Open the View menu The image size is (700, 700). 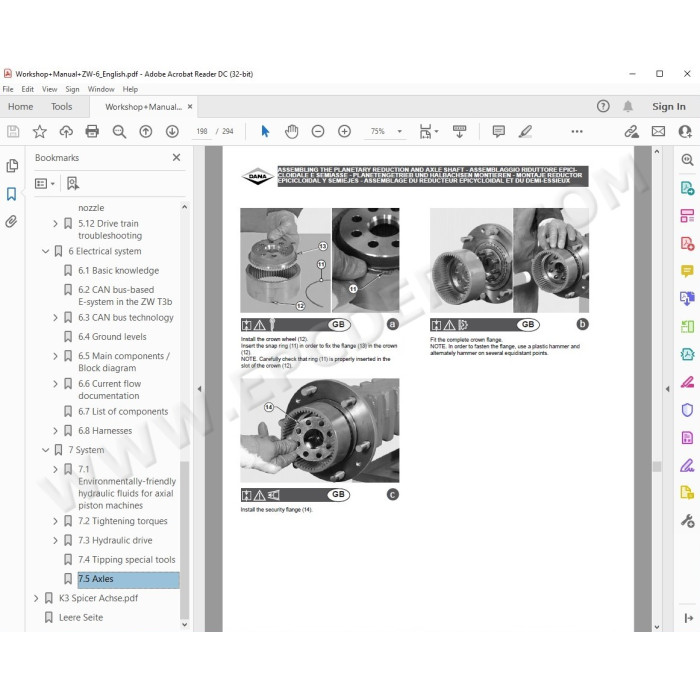tap(50, 89)
